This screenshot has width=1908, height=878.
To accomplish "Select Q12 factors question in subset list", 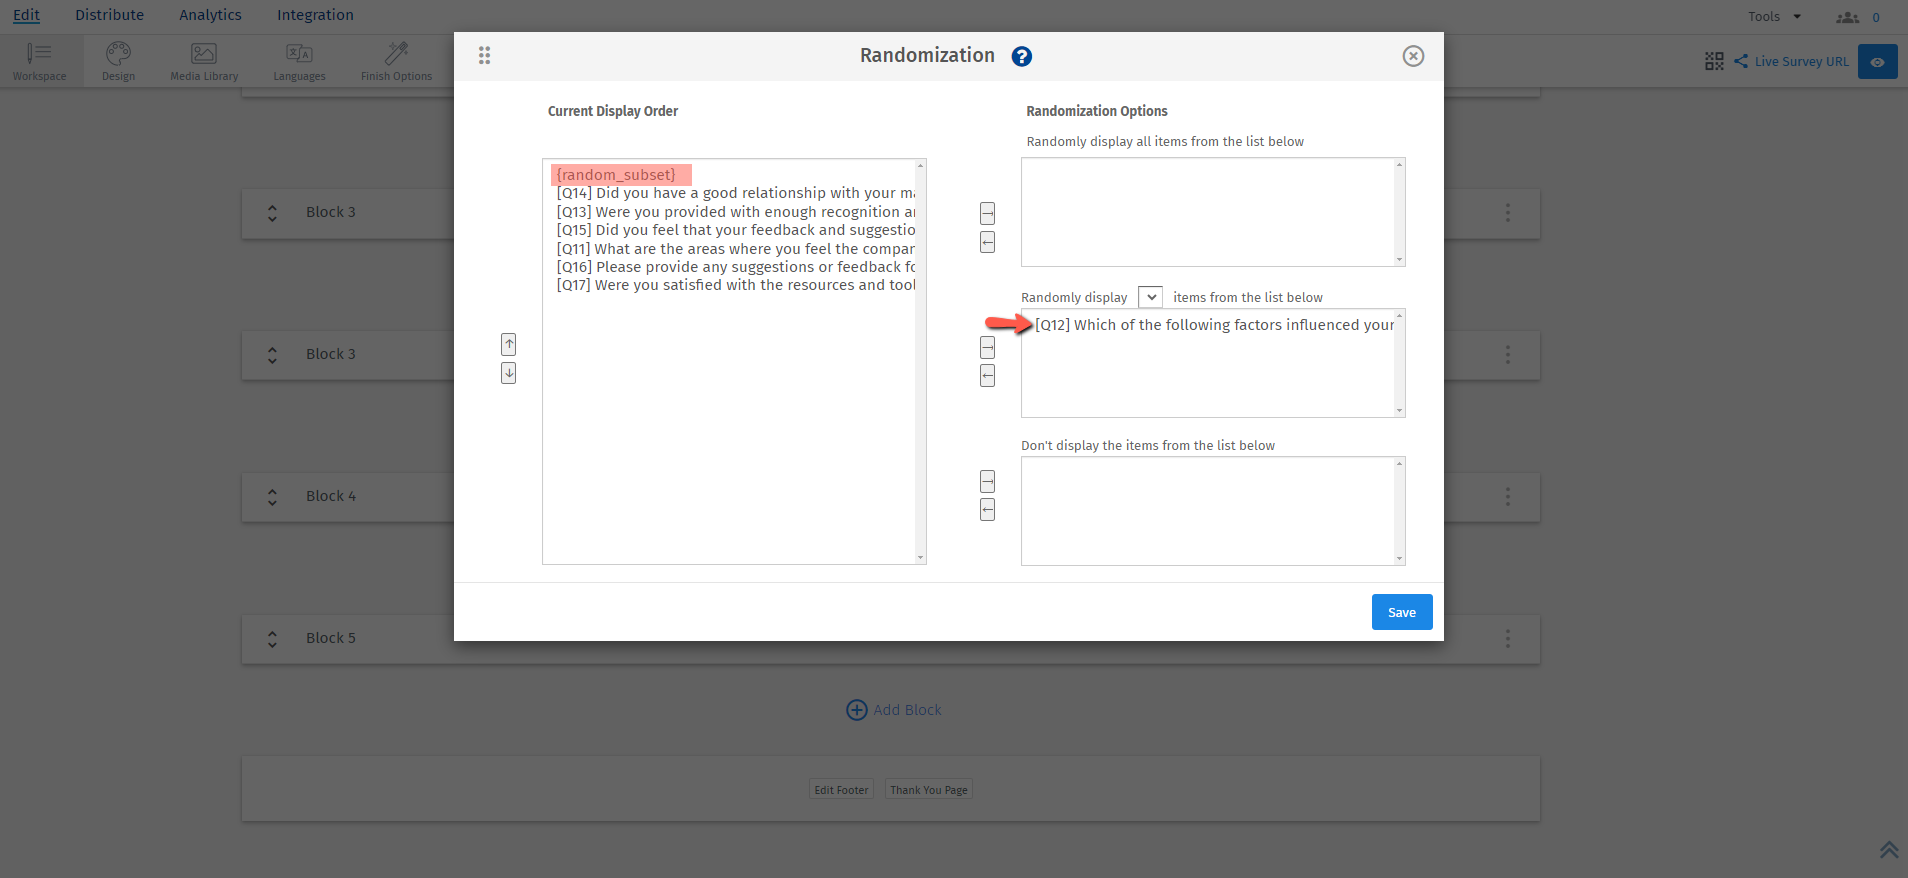I will point(1214,325).
